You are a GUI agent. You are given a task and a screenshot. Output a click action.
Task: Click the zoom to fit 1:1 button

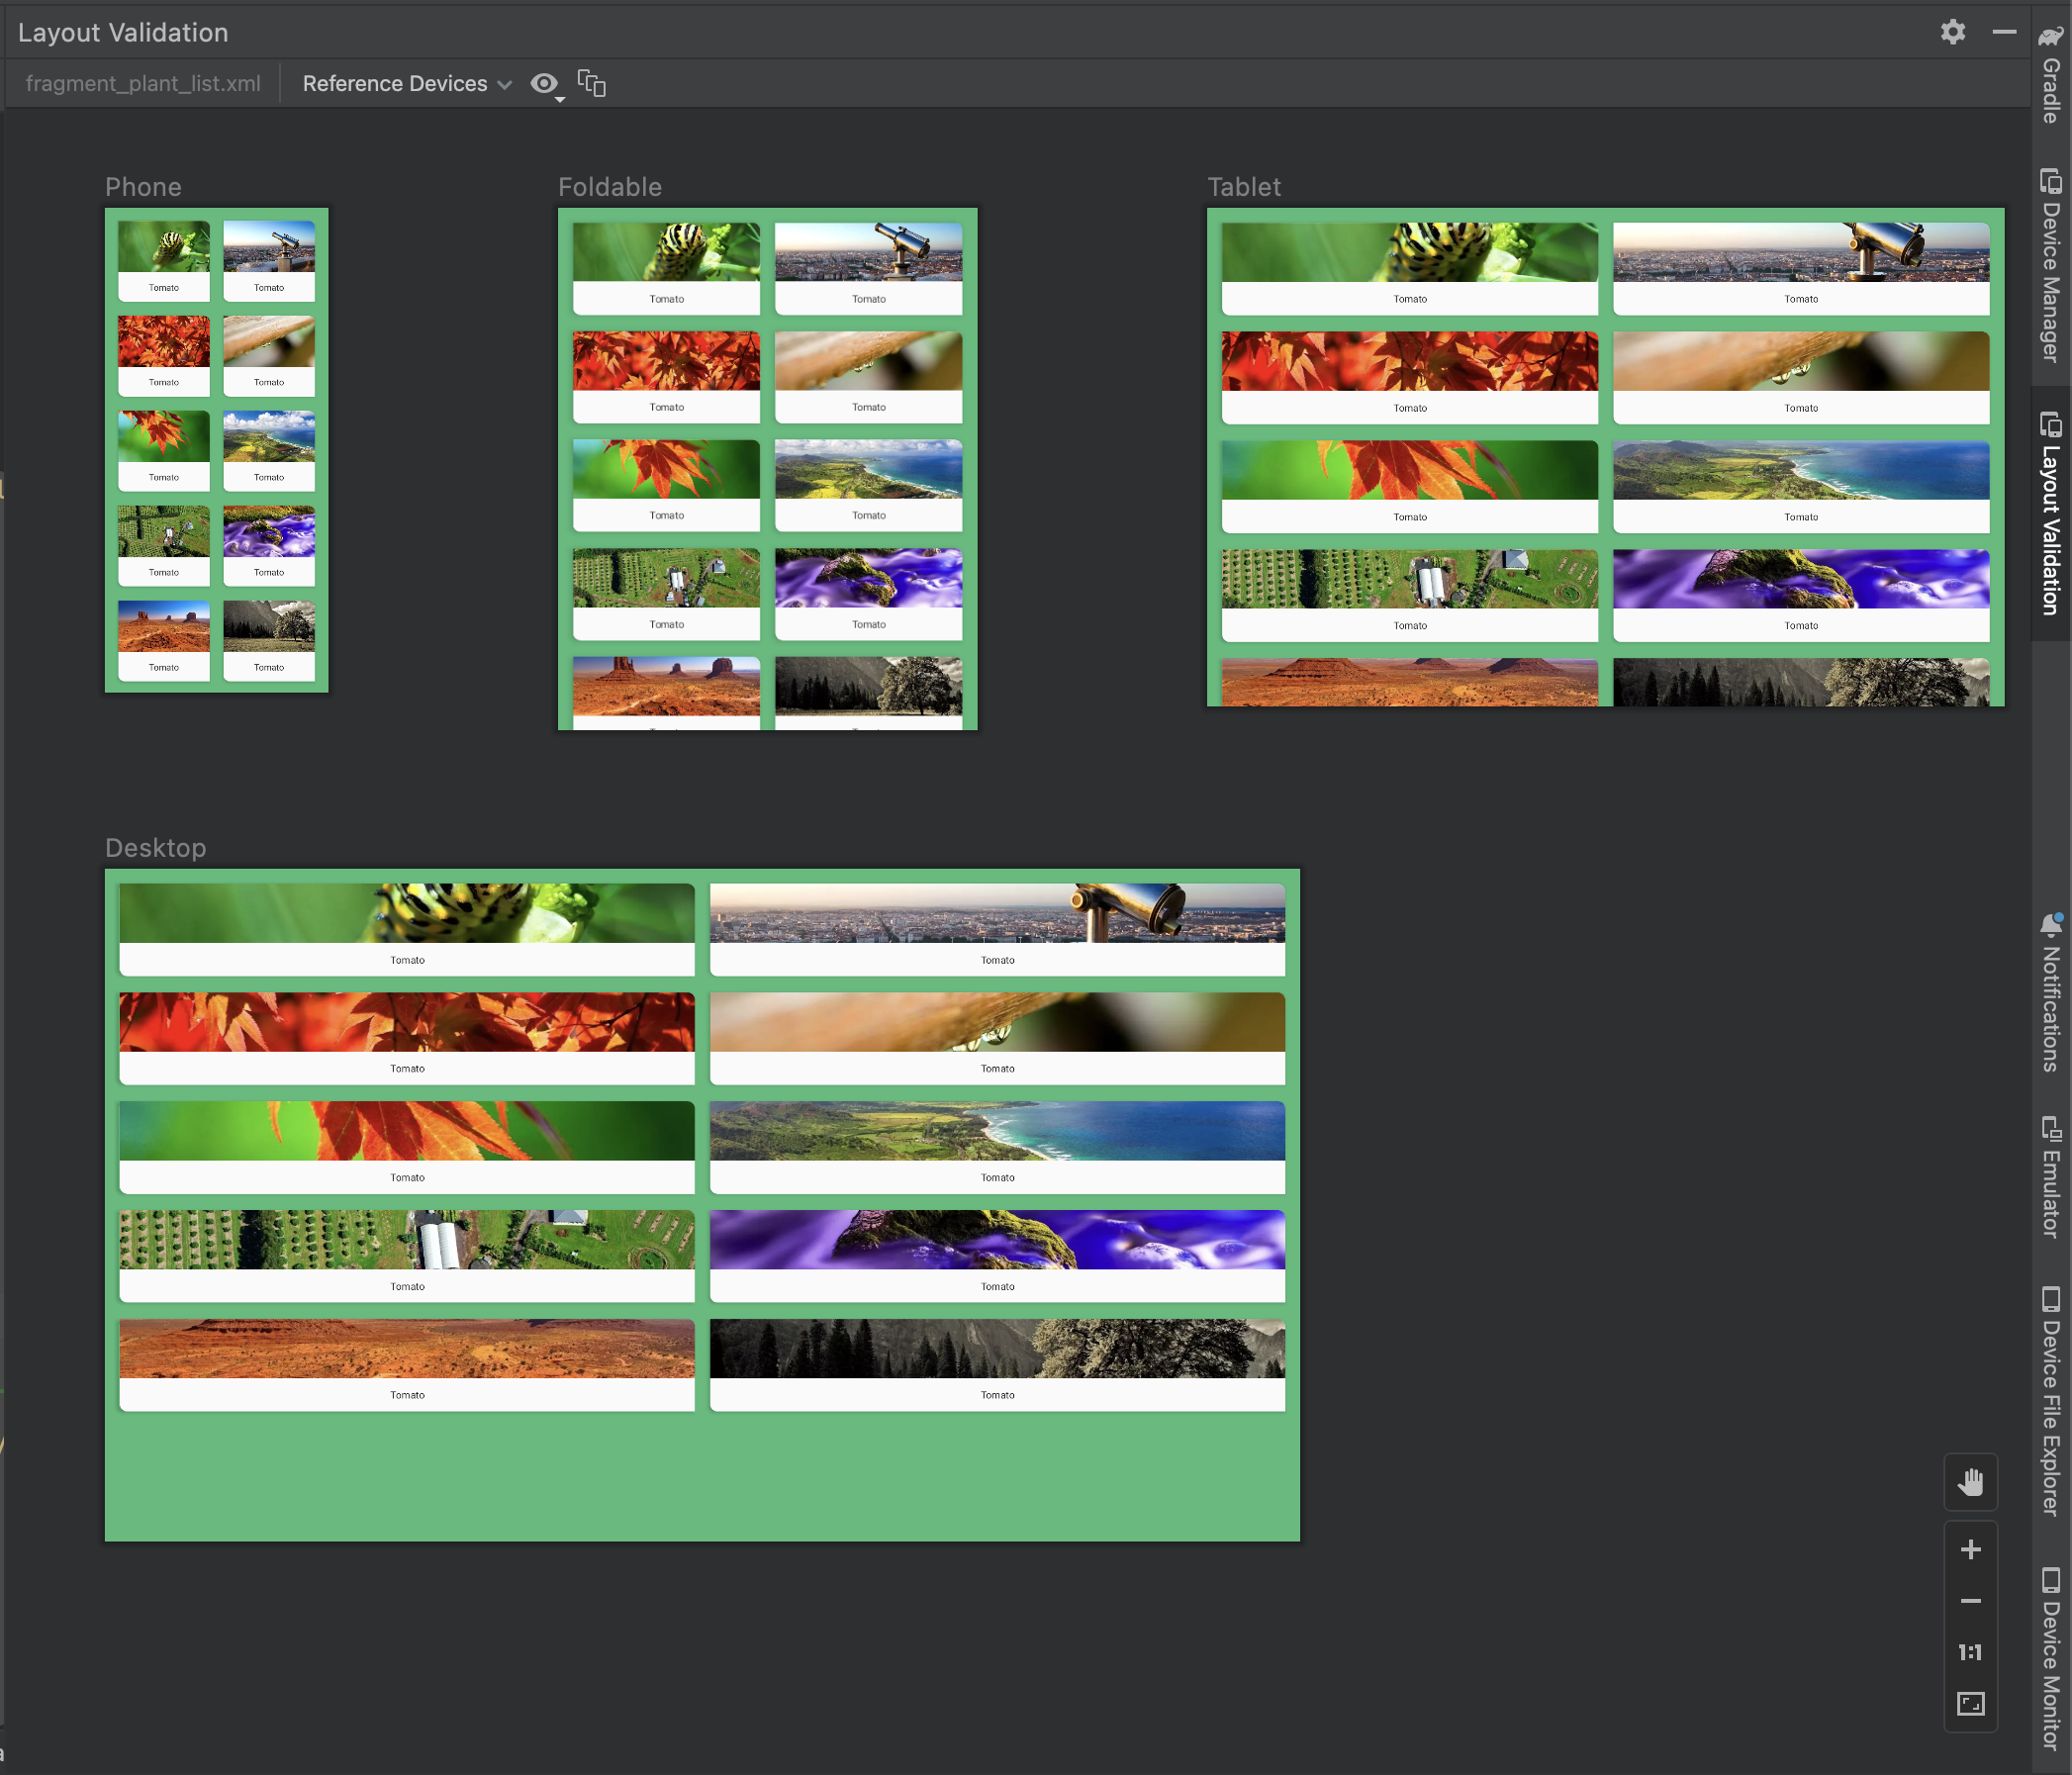tap(1970, 1651)
